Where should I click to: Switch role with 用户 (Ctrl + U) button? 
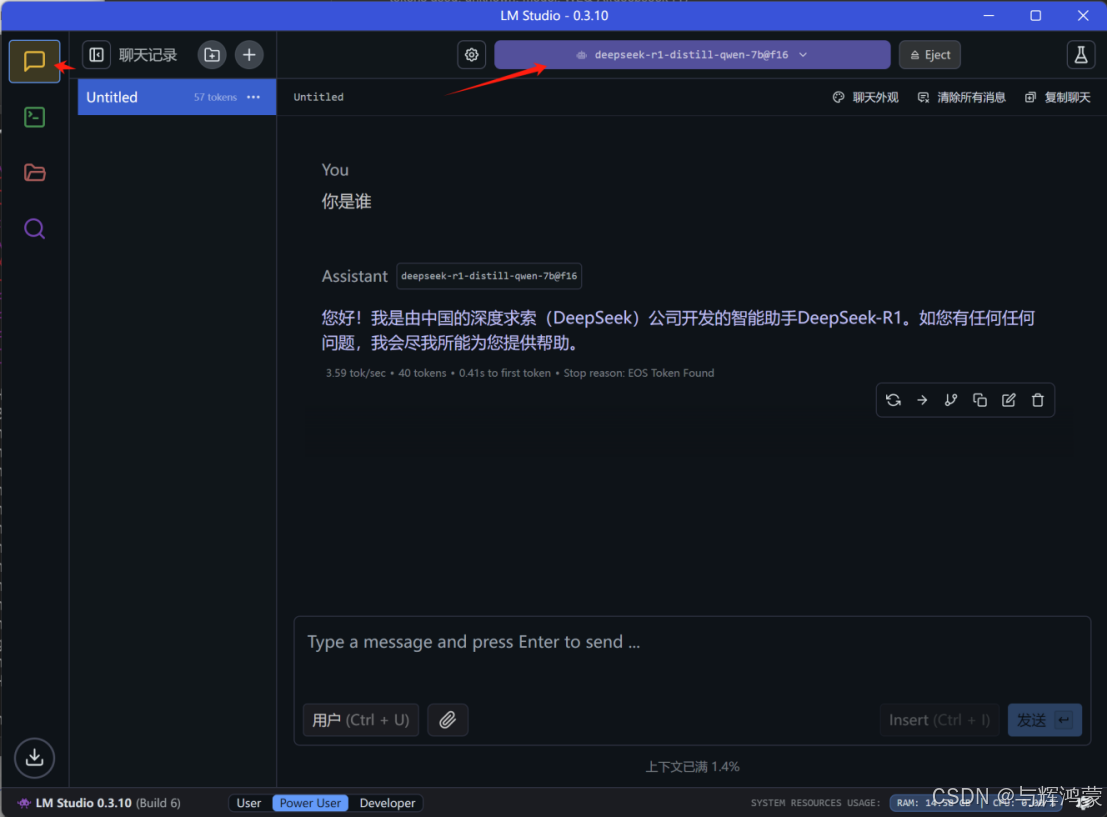click(x=361, y=720)
